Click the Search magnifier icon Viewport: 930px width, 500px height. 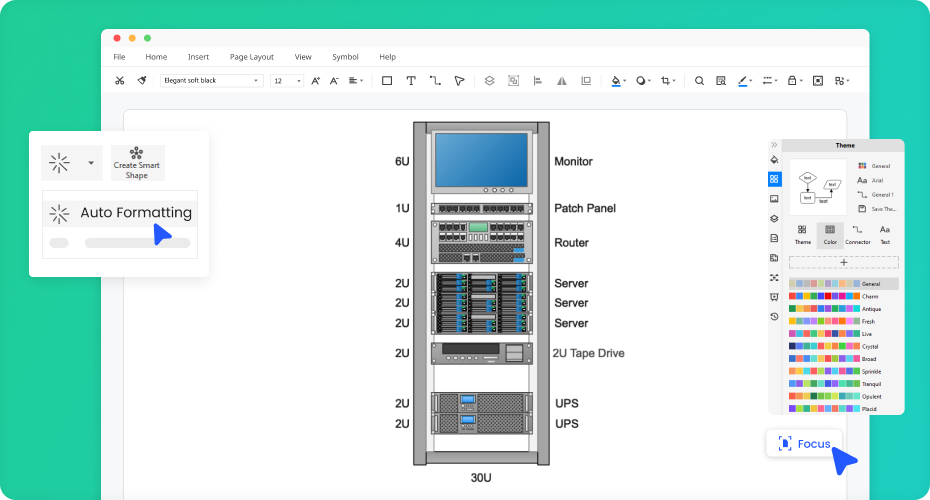[699, 81]
